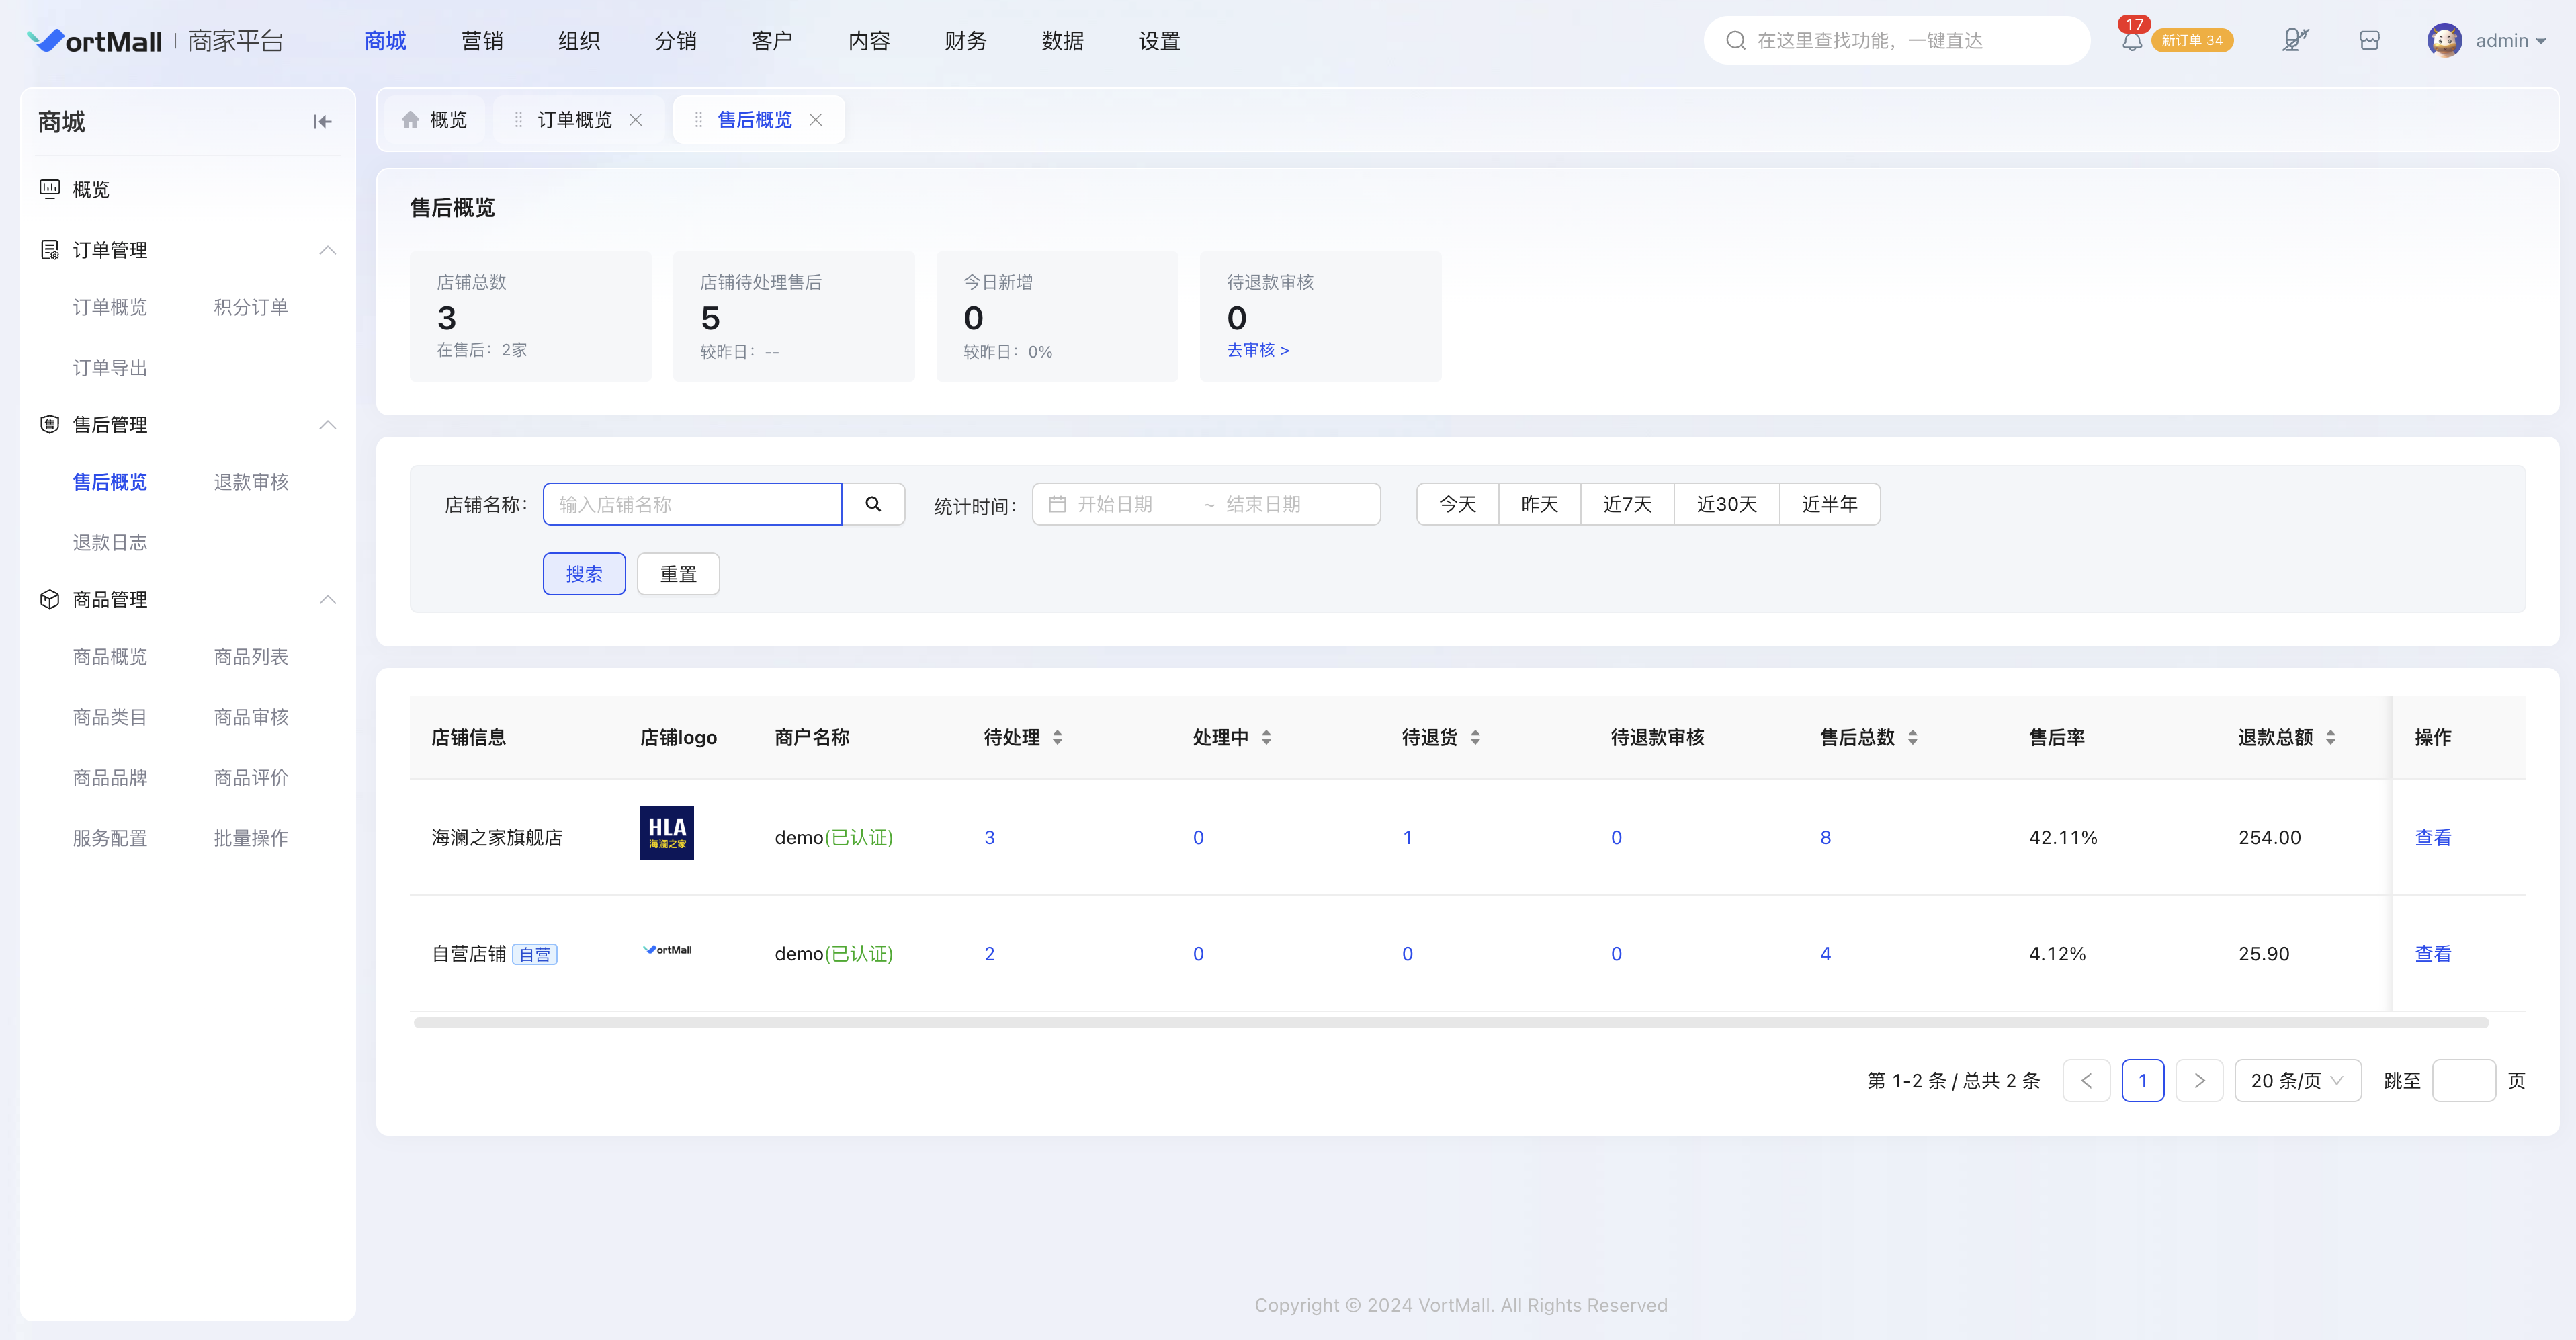Viewport: 2576px width, 1340px height.
Task: Click the horizontal table scrollbar
Action: coord(1451,1023)
